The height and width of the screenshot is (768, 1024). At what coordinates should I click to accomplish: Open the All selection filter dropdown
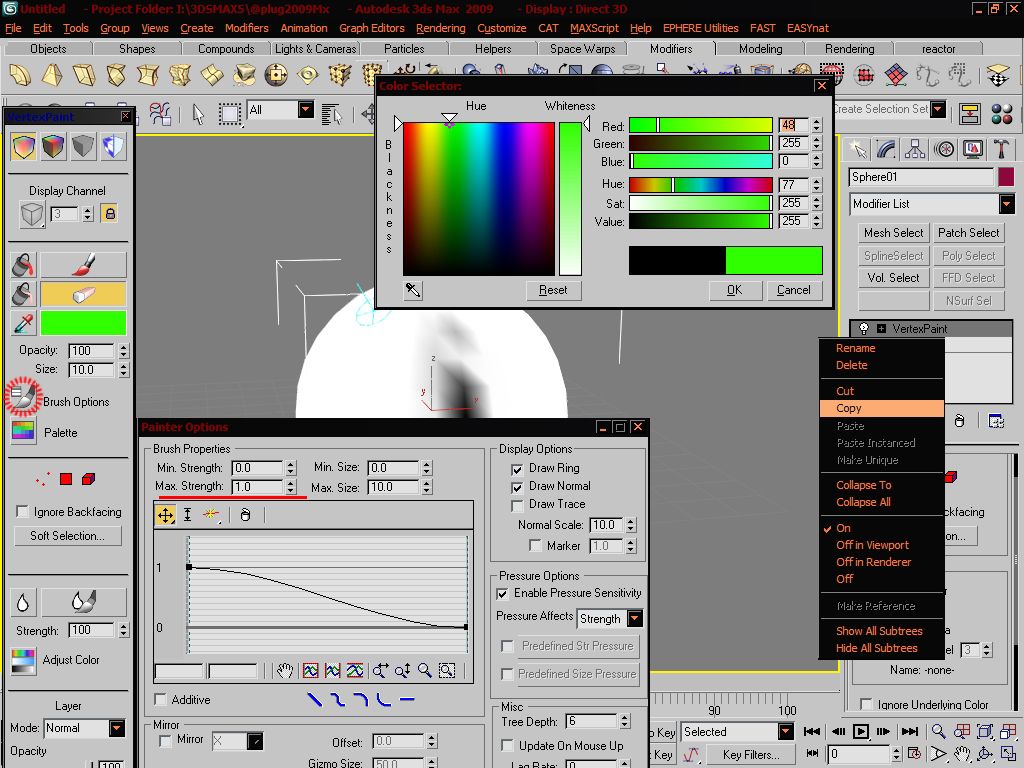pyautogui.click(x=306, y=109)
